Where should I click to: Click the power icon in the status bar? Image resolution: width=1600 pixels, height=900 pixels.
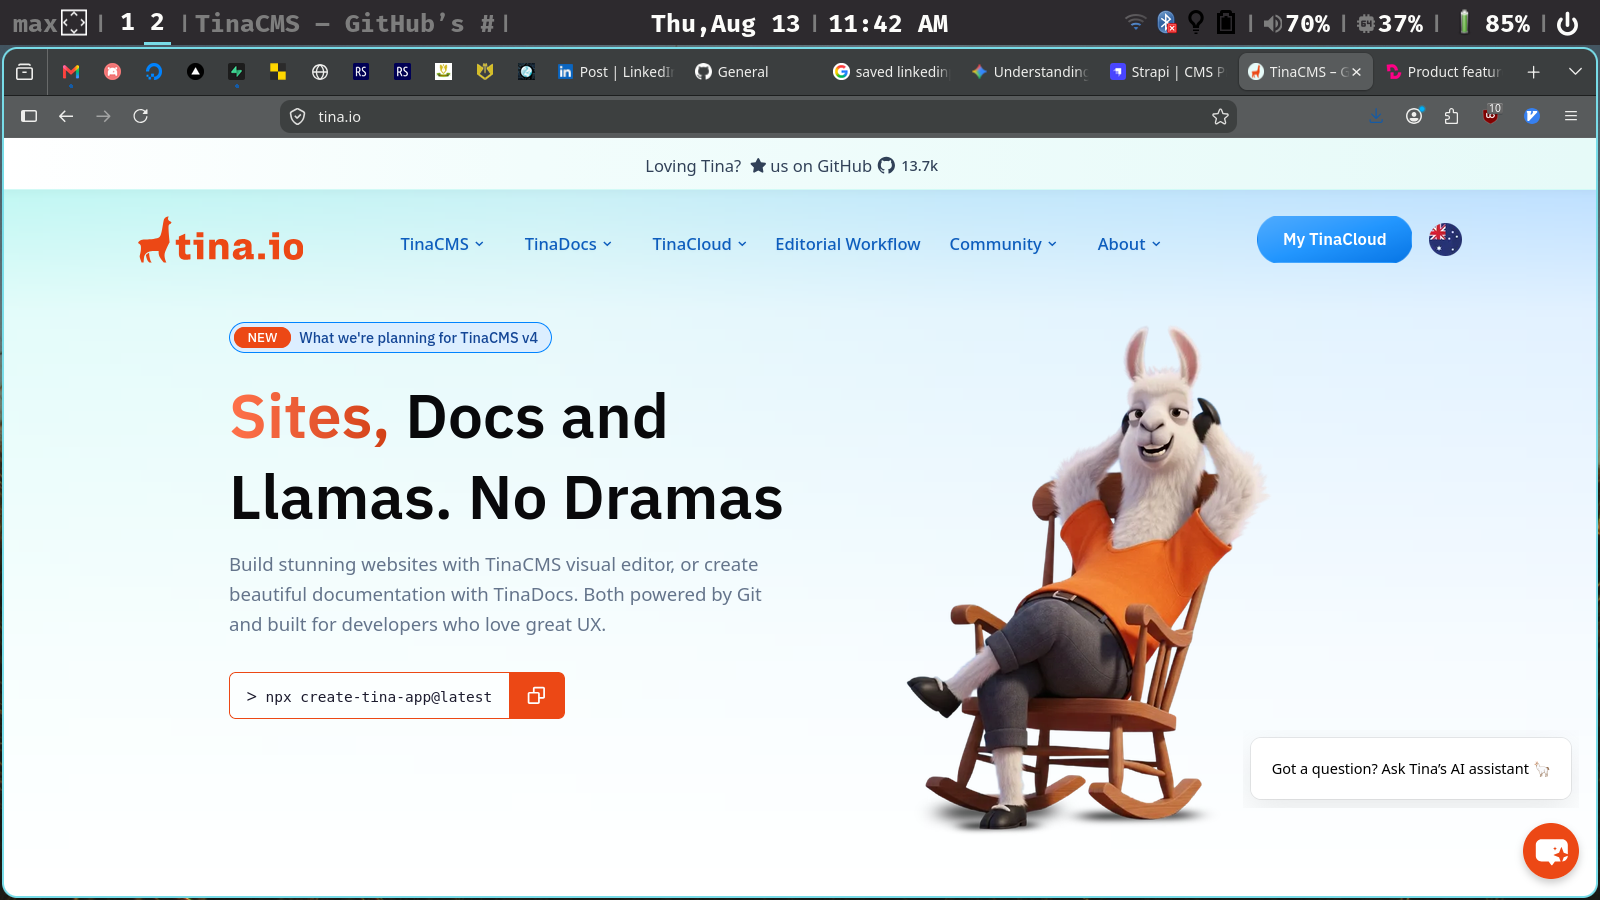[1568, 23]
